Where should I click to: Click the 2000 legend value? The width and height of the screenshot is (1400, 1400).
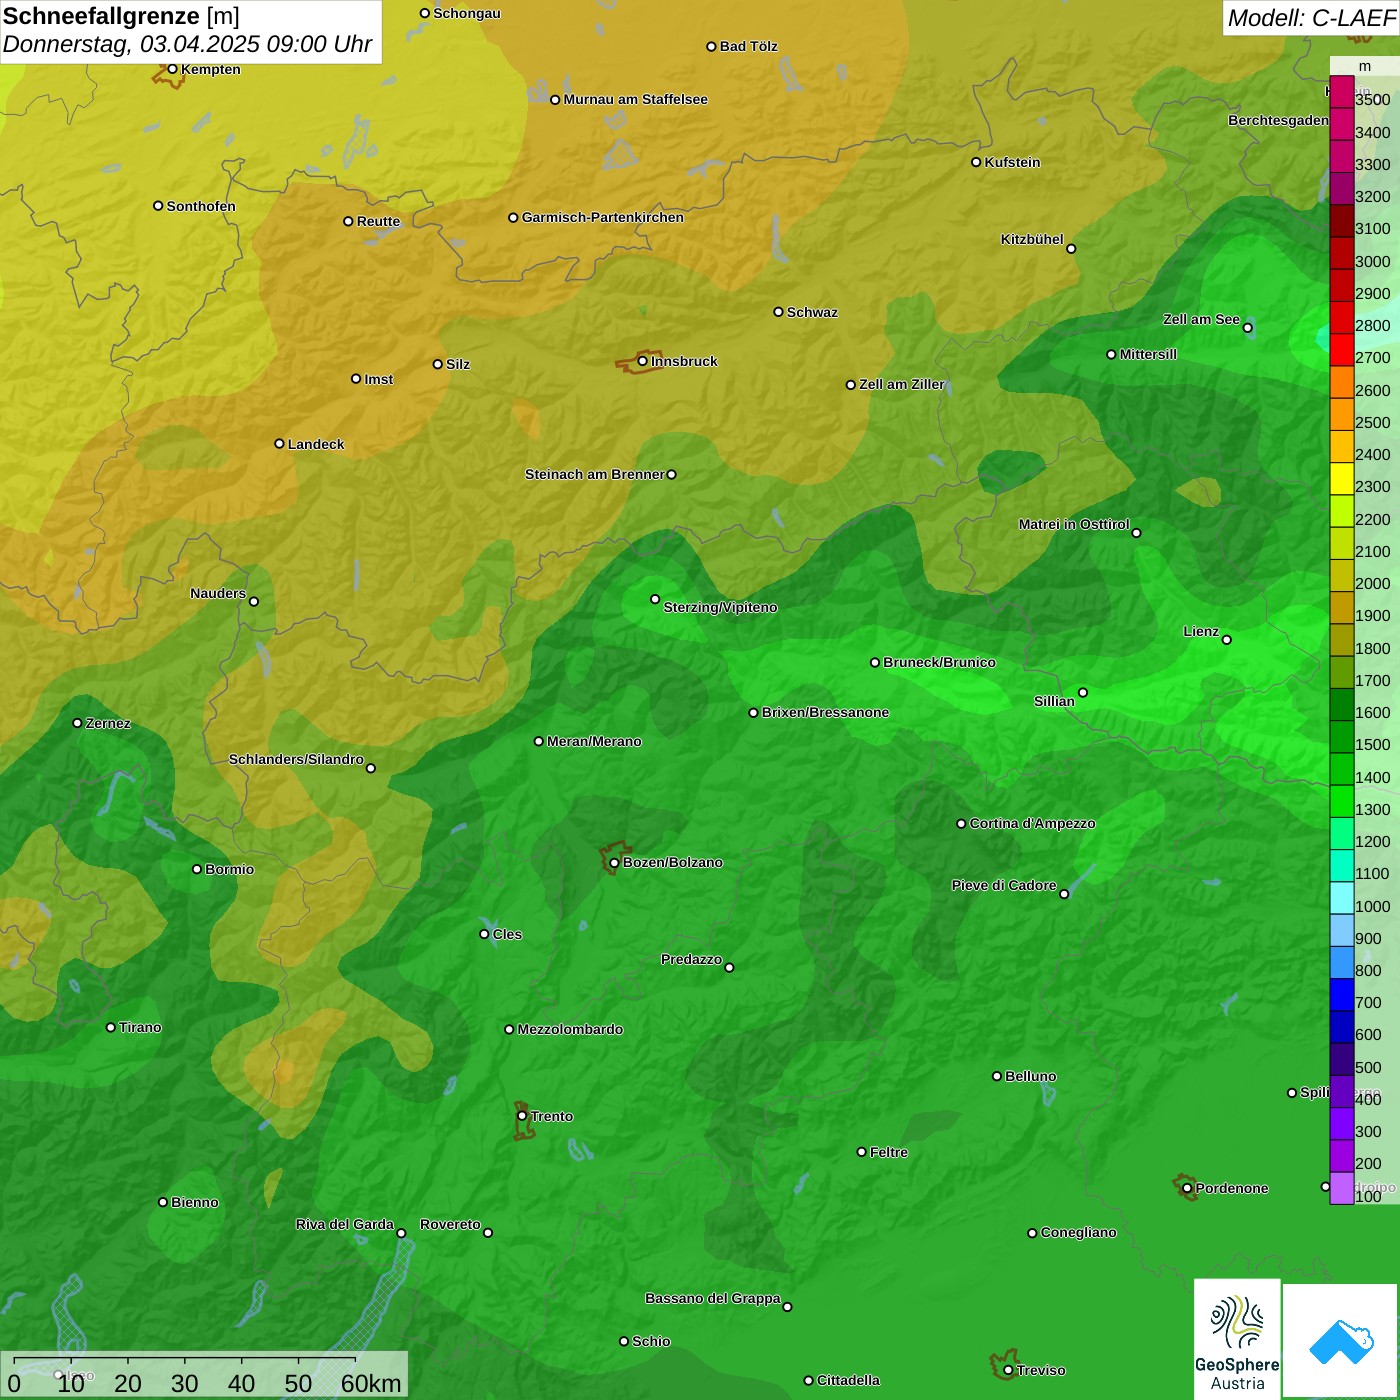[1373, 584]
